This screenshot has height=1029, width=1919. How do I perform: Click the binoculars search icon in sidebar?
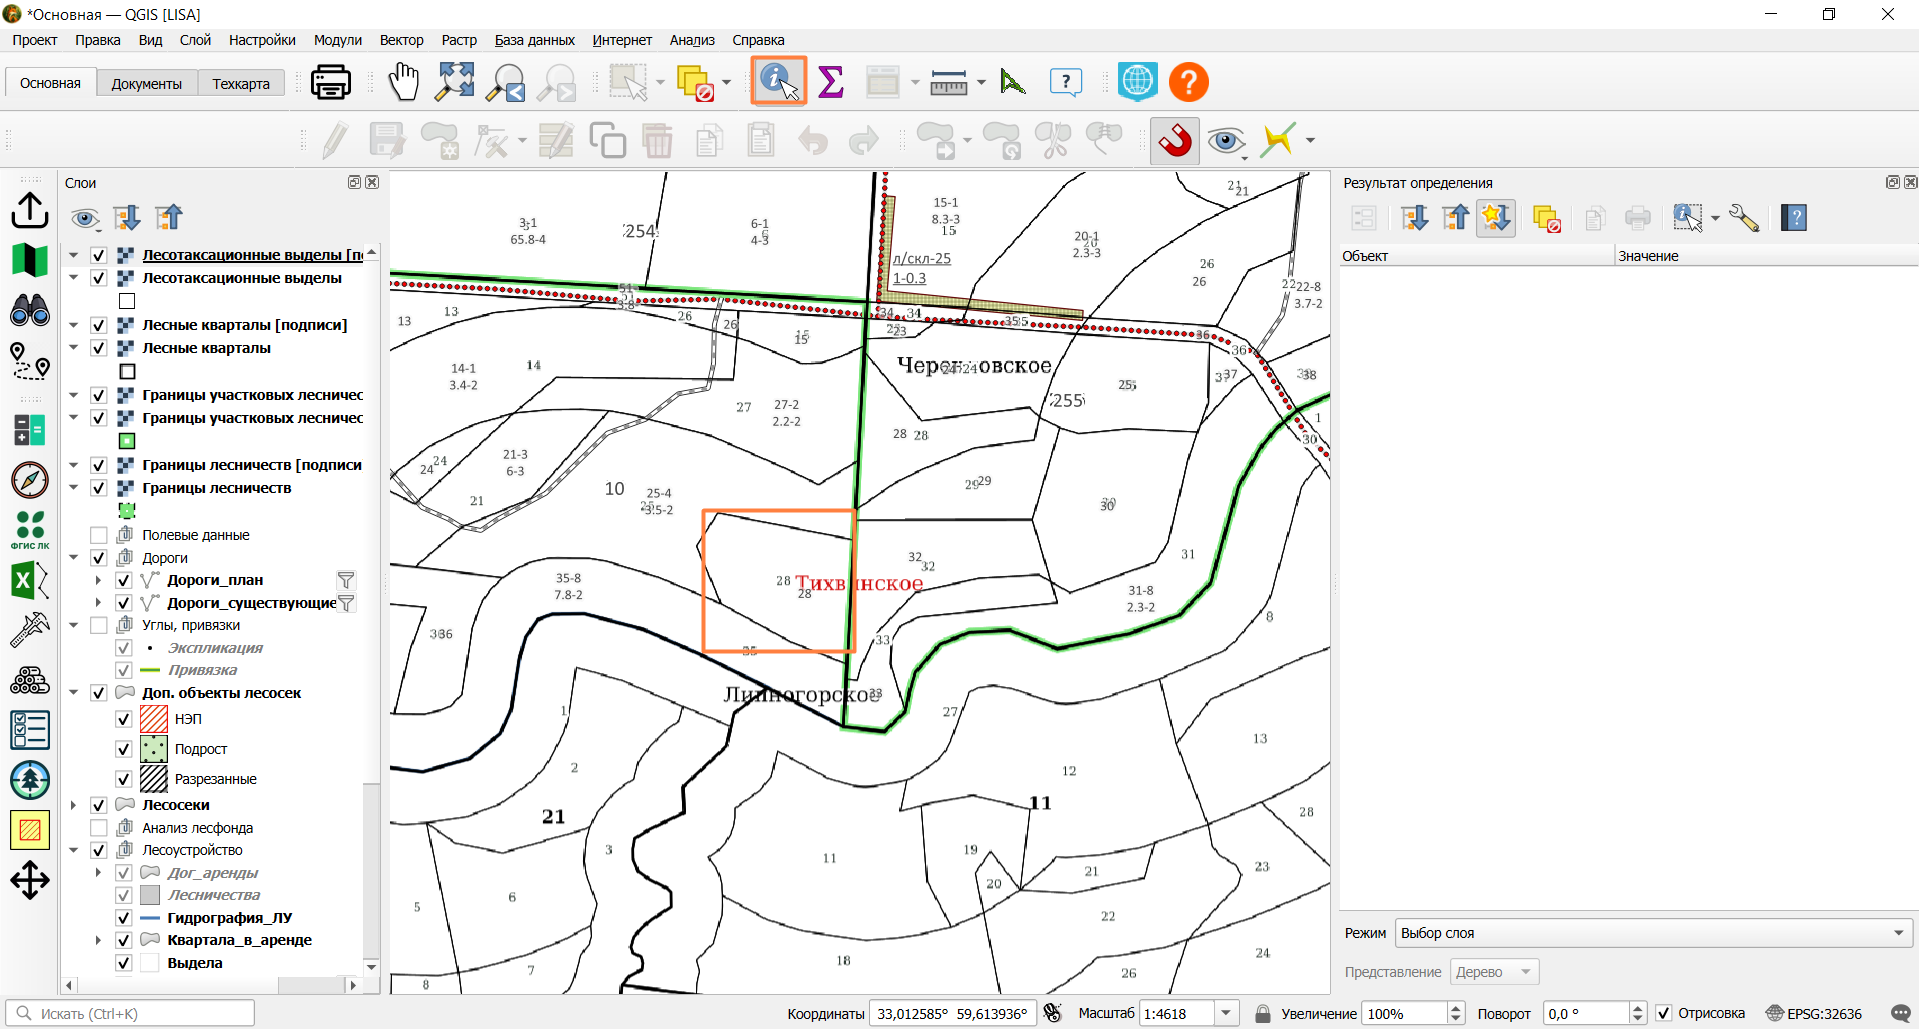click(30, 311)
